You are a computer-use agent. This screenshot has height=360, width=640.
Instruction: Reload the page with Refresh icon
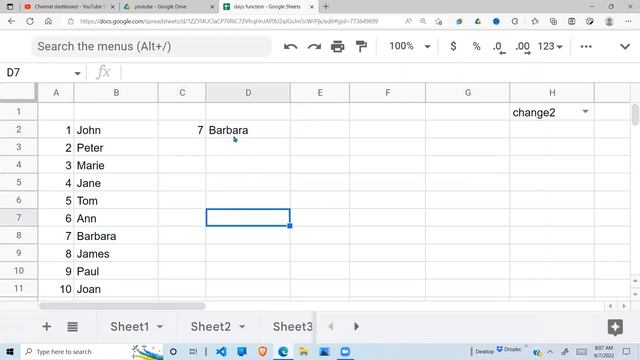pyautogui.click(x=30, y=21)
